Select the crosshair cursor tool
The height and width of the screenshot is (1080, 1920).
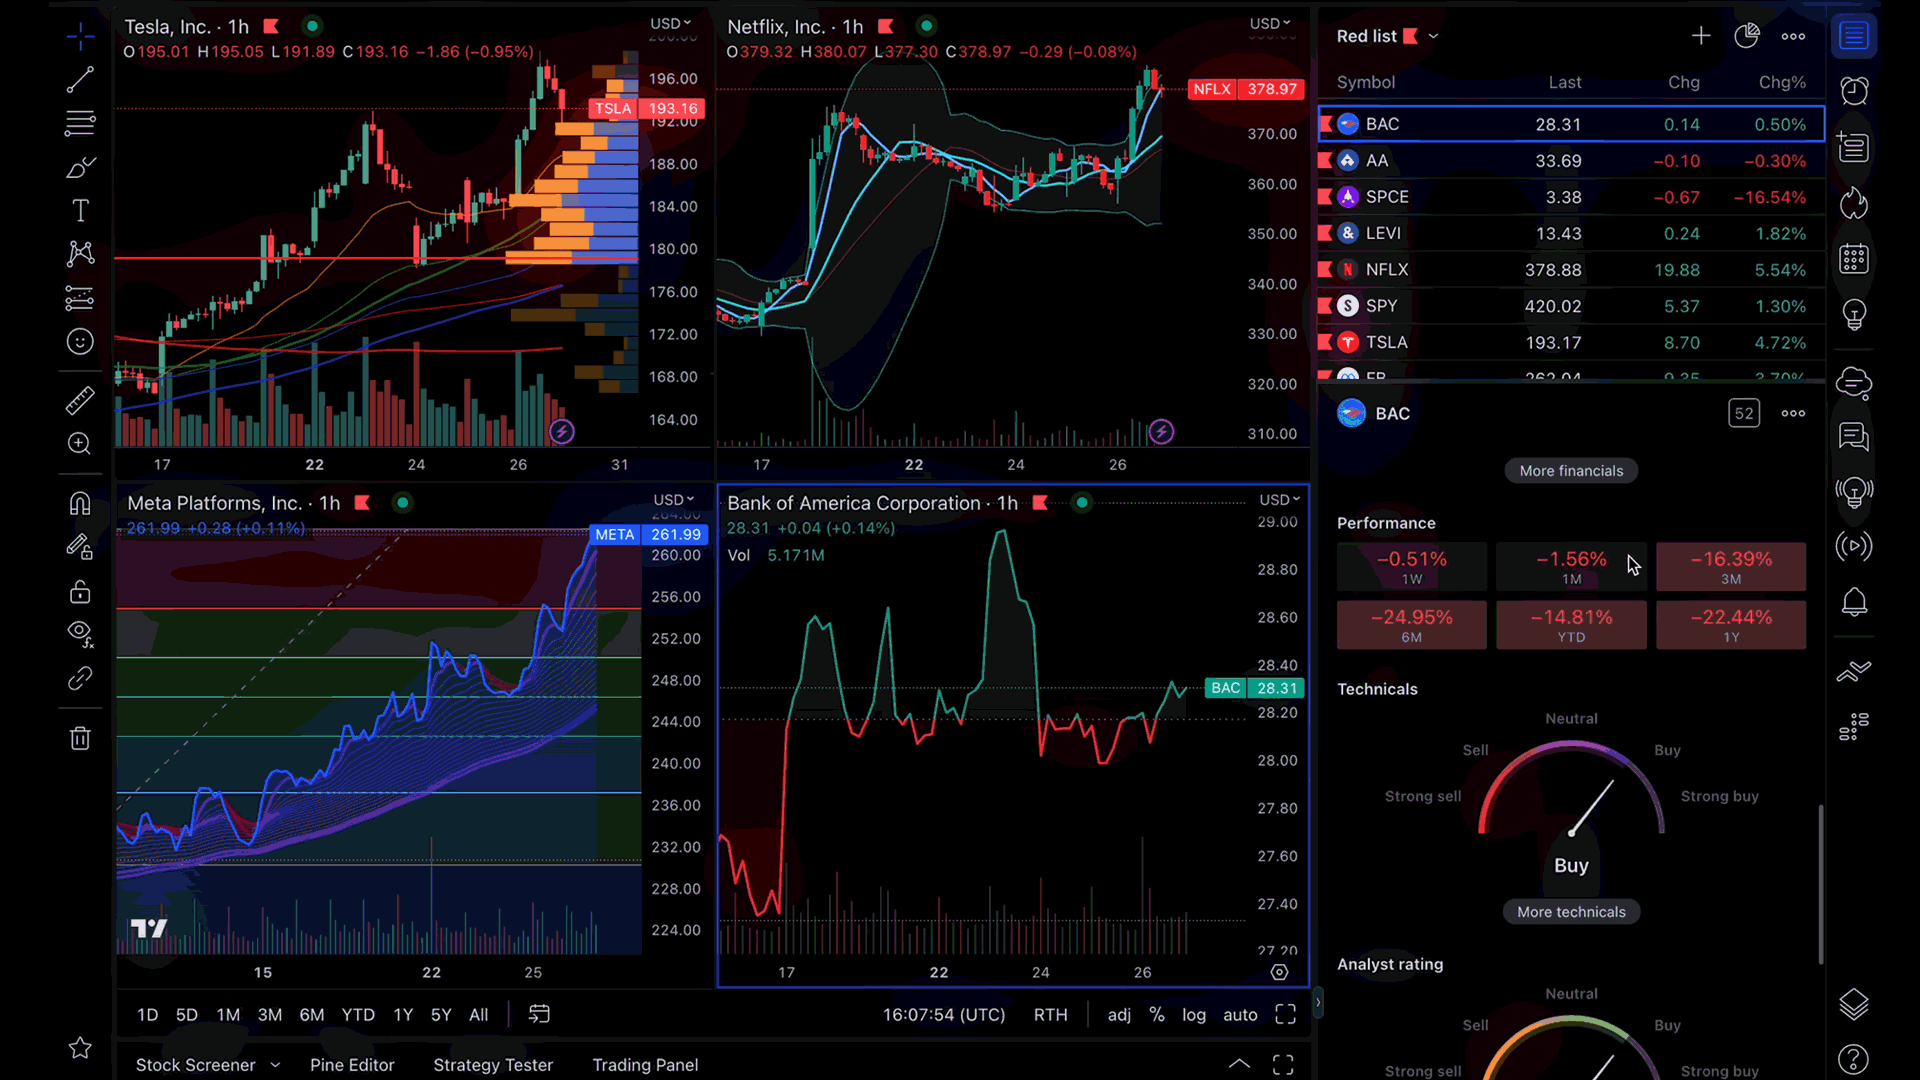pos(80,37)
